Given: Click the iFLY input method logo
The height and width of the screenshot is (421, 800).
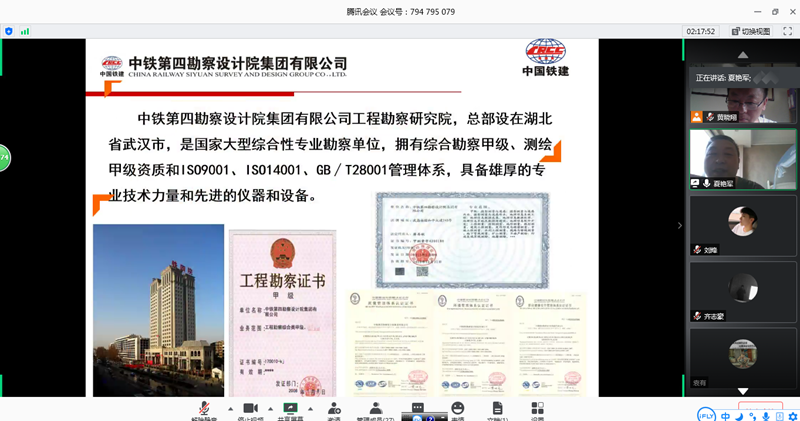Looking at the screenshot, I should tap(706, 415).
